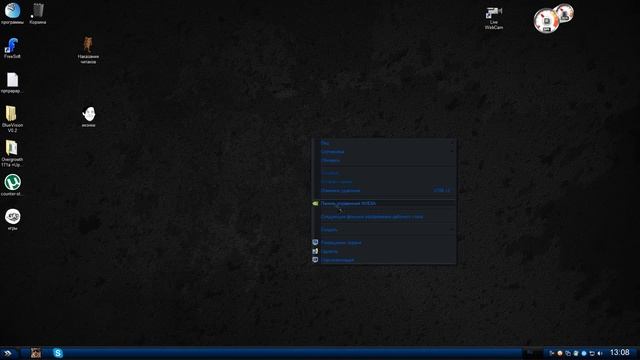Viewport: 640px width, 360px height.
Task: Click Show Desktop strip right of the clock
Action: click(637, 353)
